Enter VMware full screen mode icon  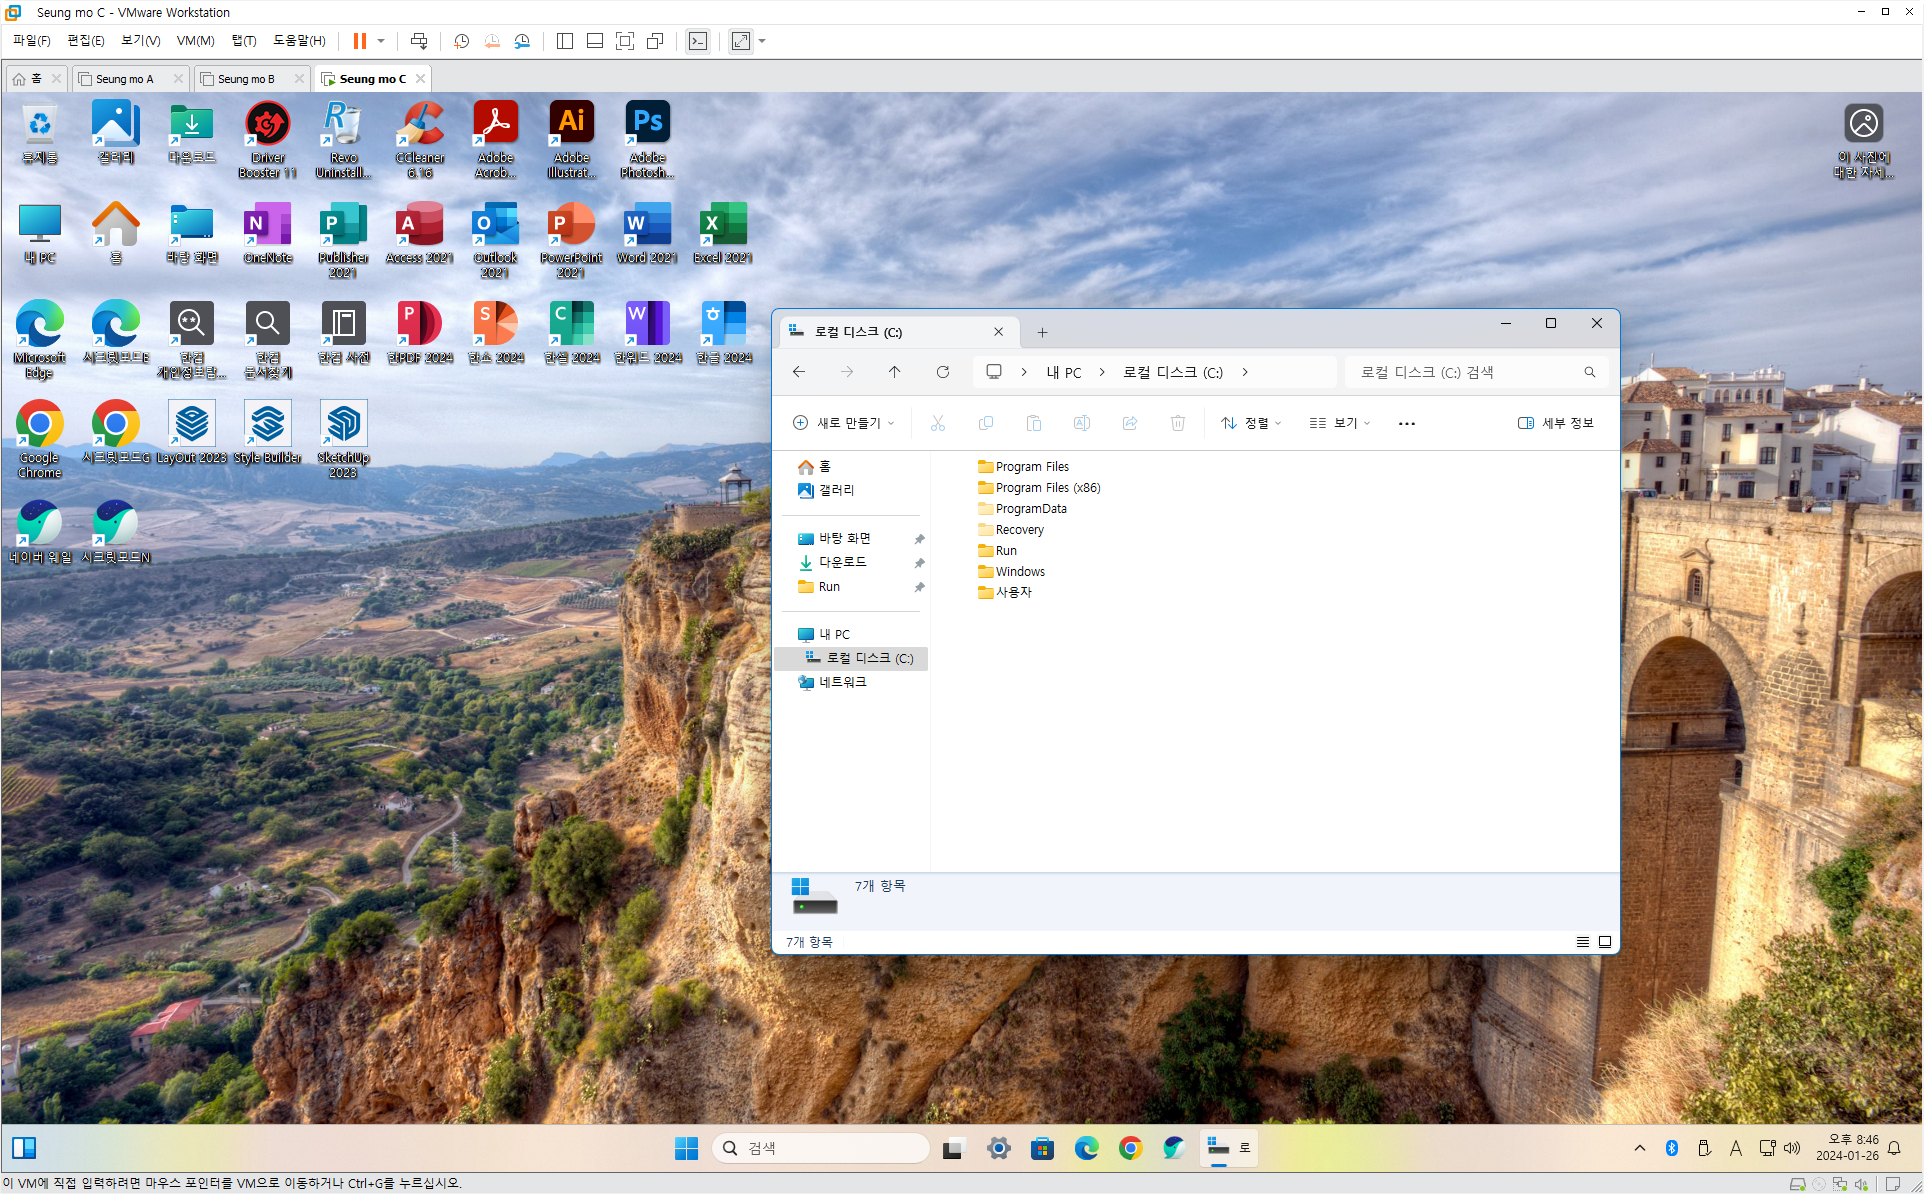pos(625,41)
